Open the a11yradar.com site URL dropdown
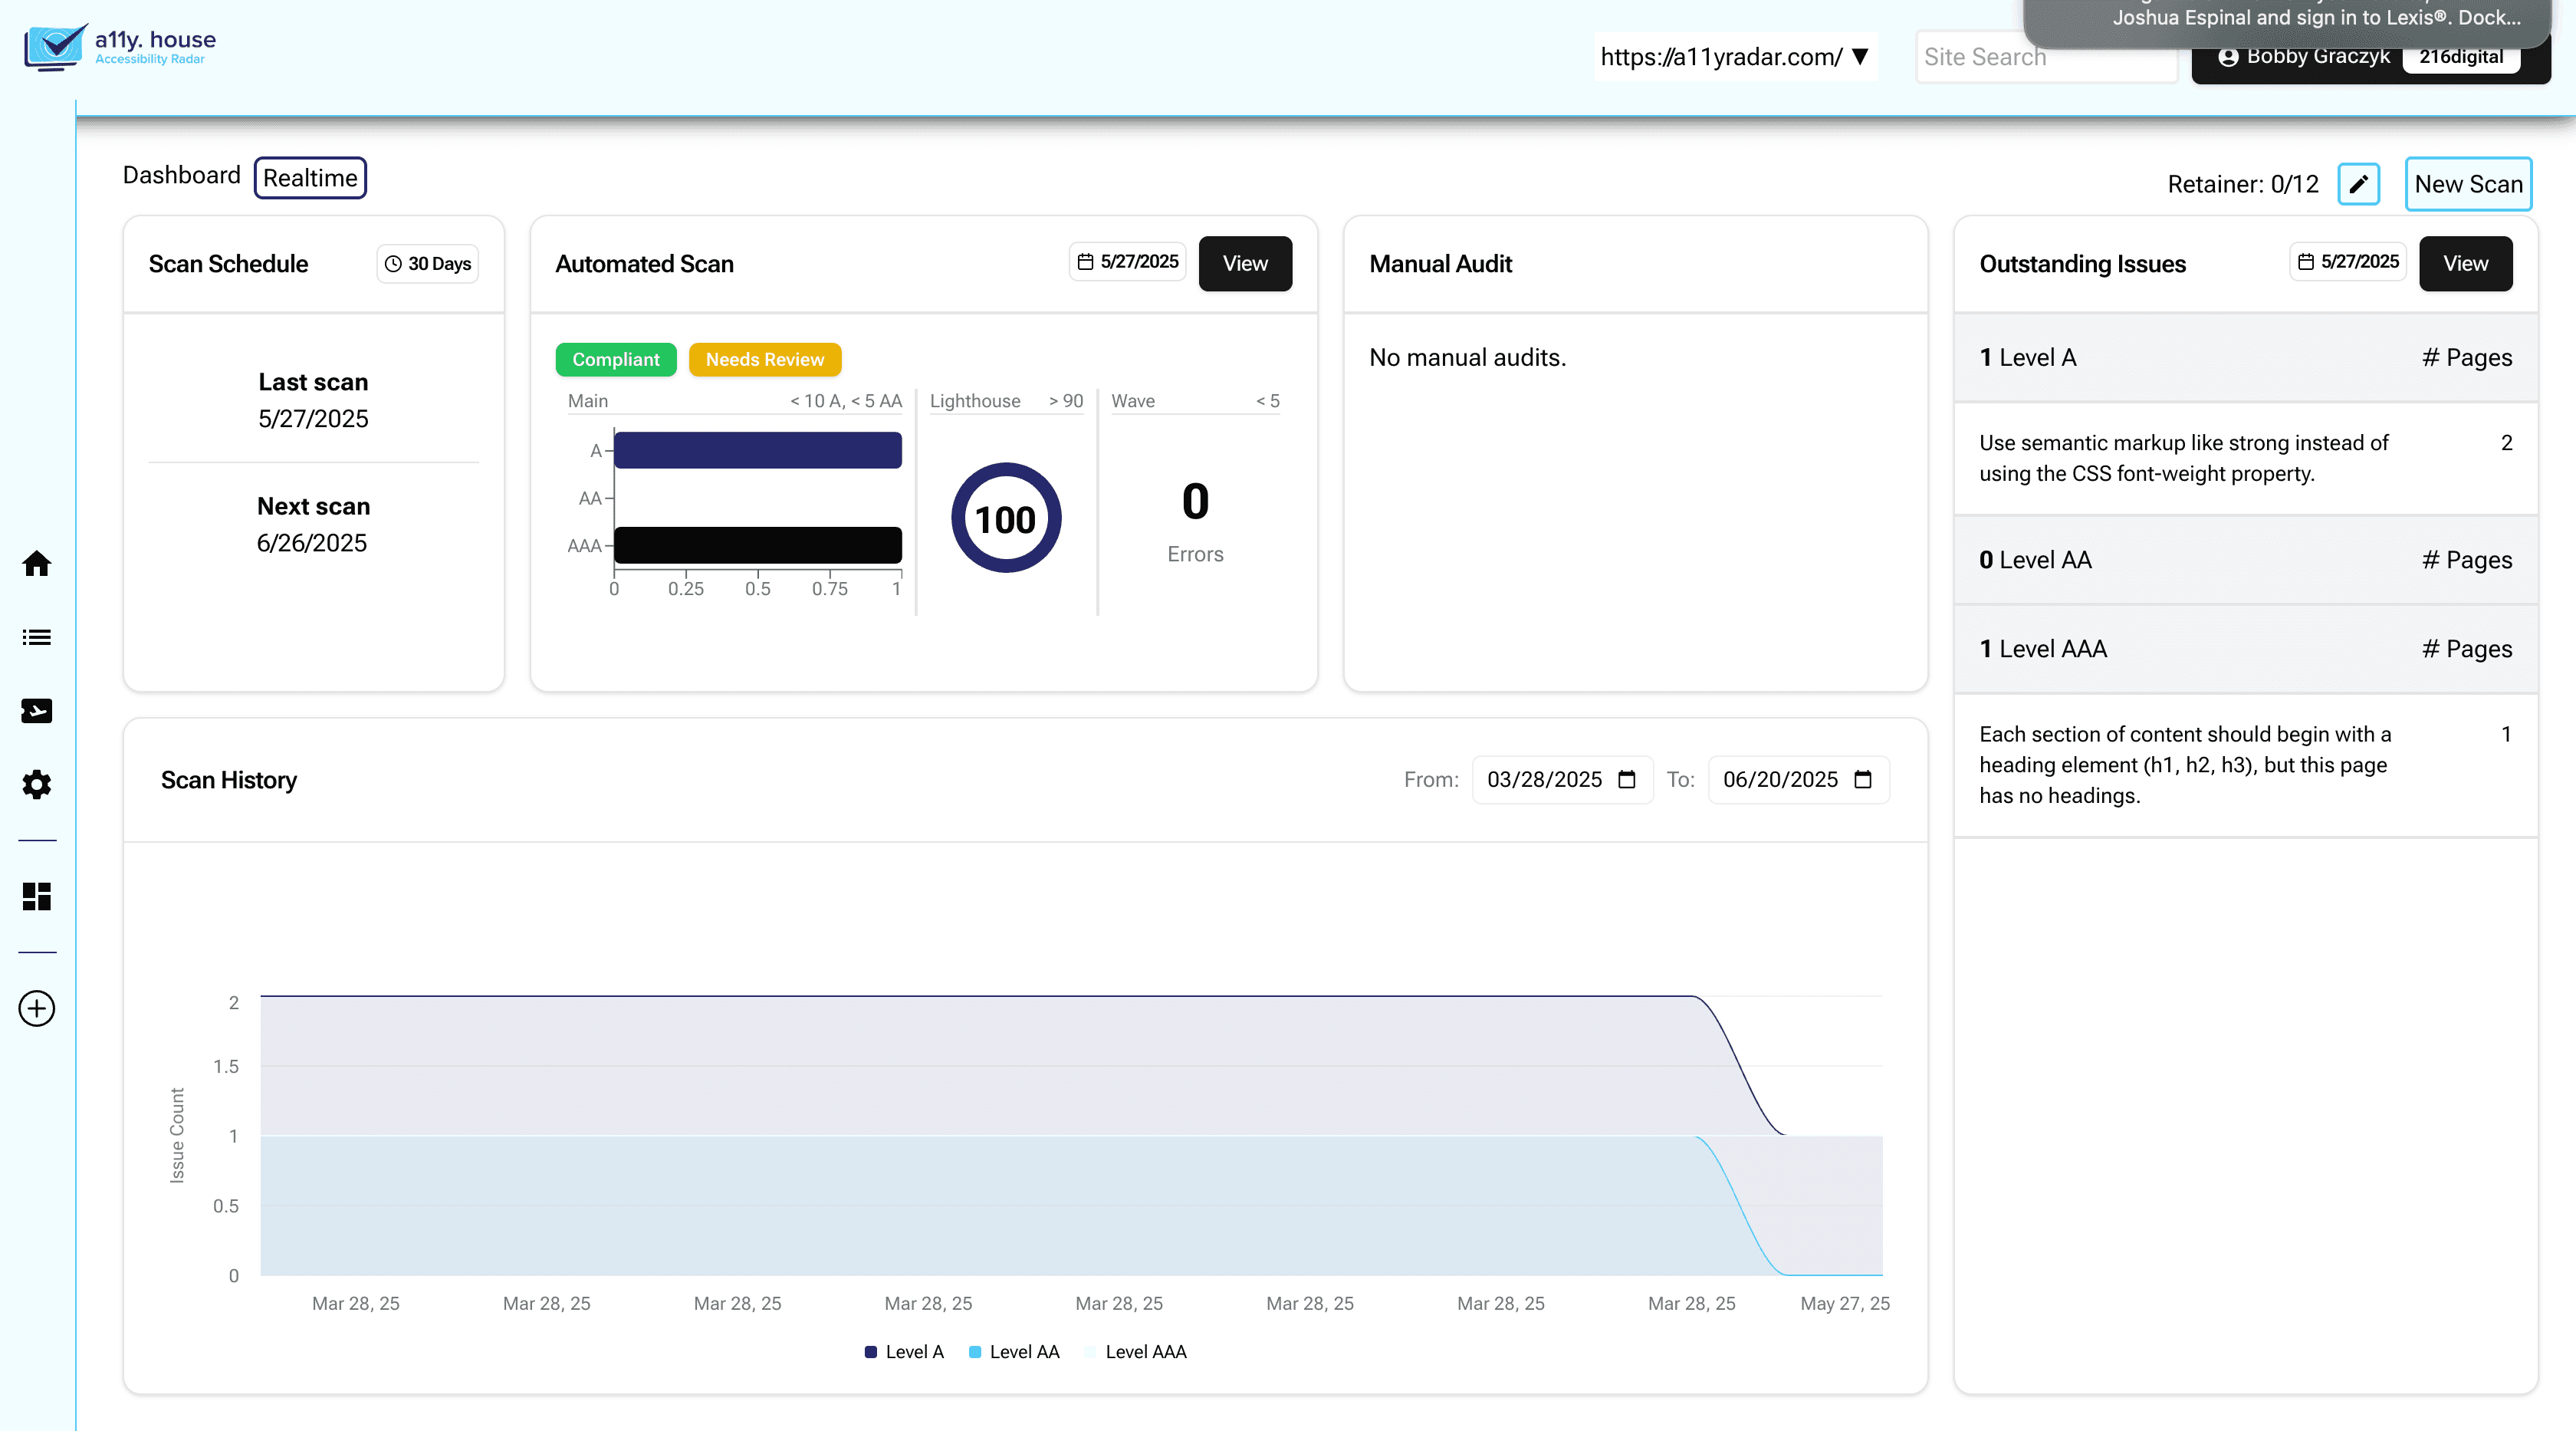Image resolution: width=2576 pixels, height=1431 pixels. (1734, 57)
